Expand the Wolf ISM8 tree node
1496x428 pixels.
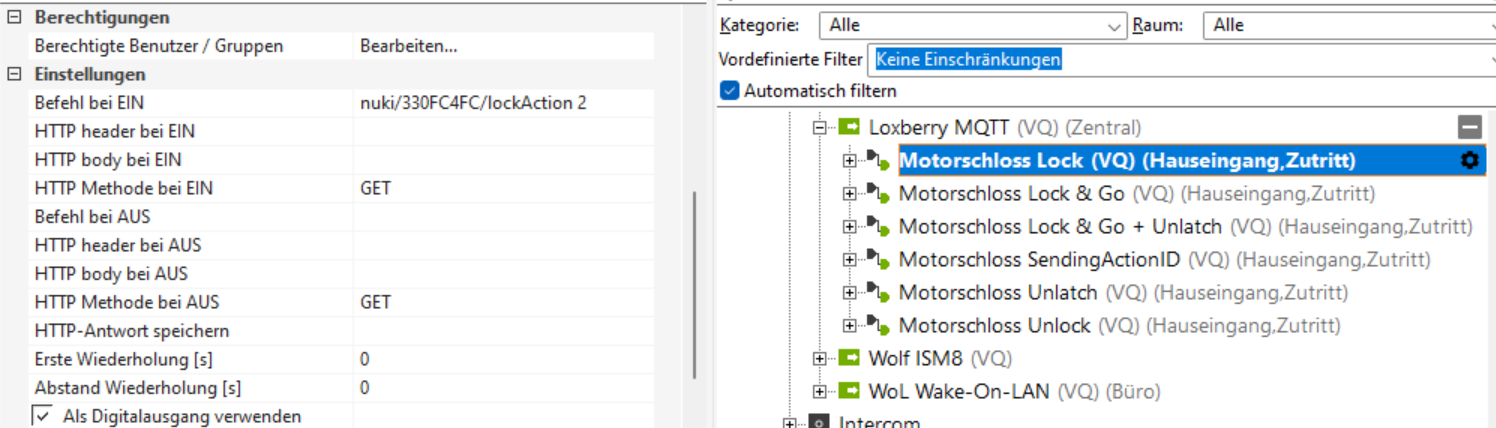(x=819, y=358)
